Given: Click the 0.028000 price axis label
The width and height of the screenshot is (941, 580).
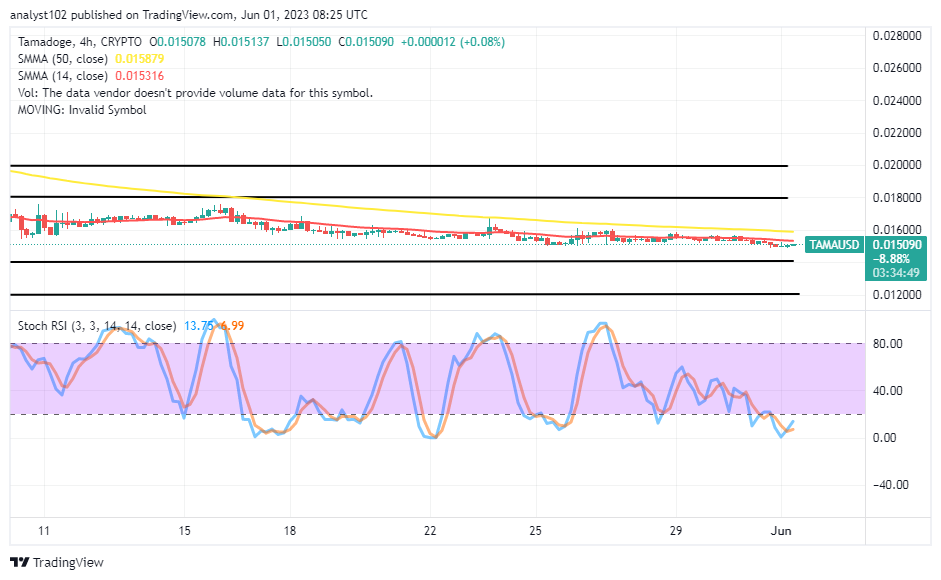Looking at the screenshot, I should (x=897, y=35).
